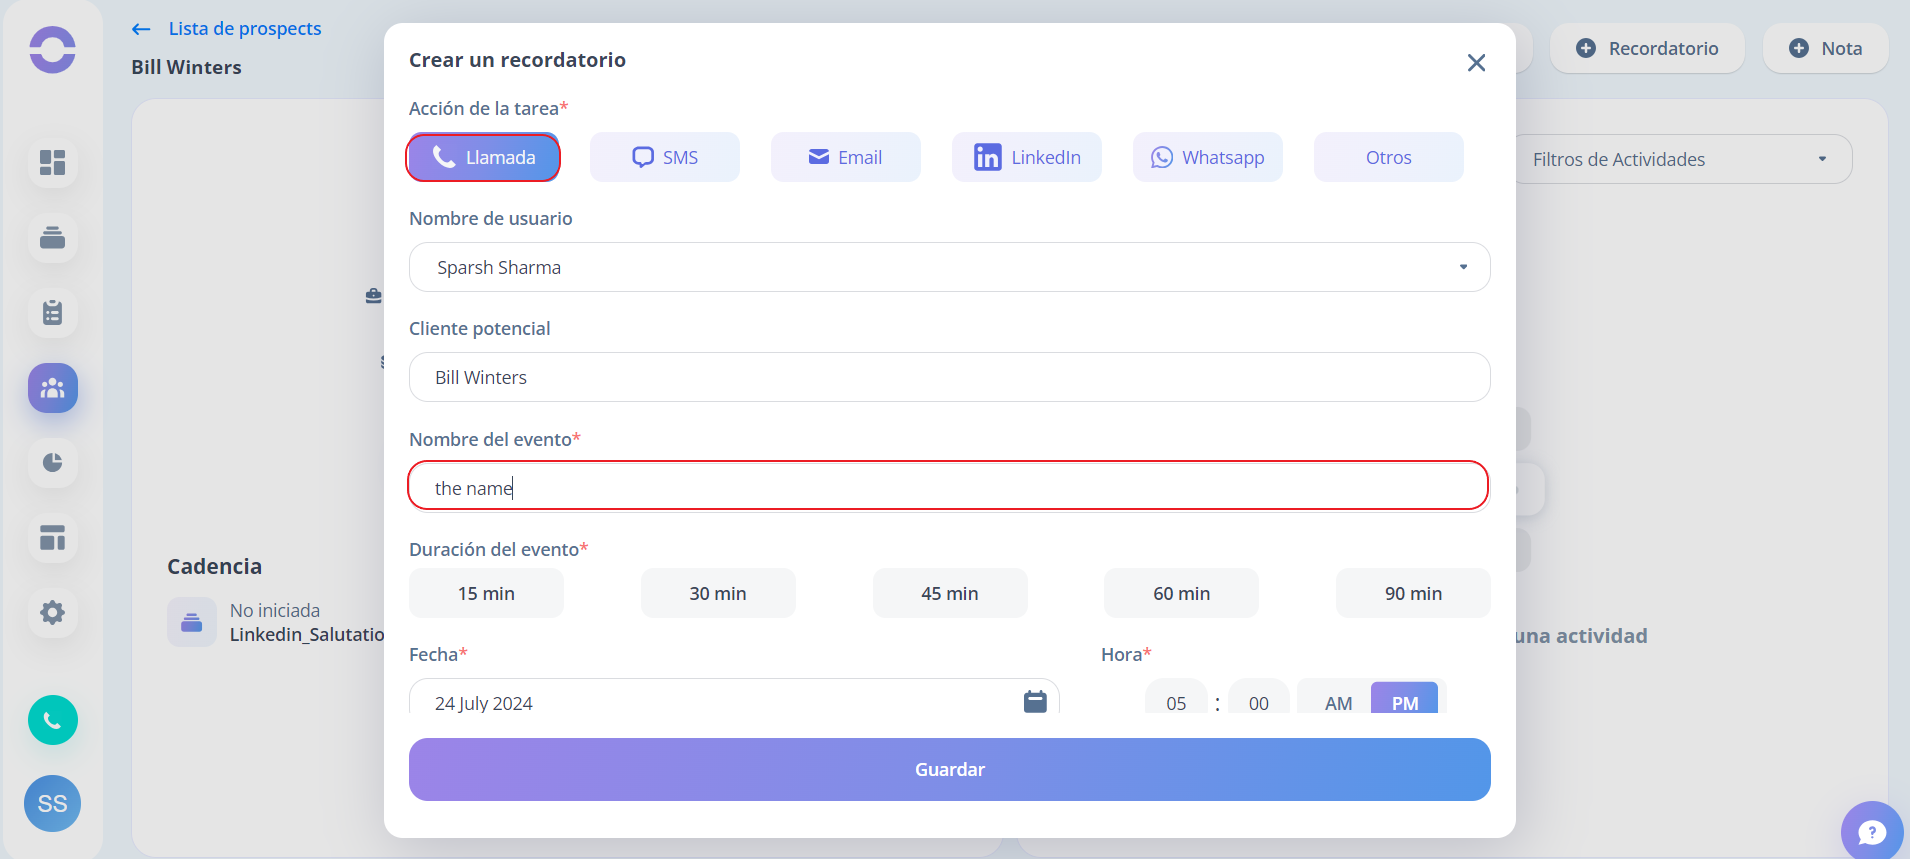The image size is (1910, 859).
Task: Select the LinkedIn task action
Action: (1027, 157)
